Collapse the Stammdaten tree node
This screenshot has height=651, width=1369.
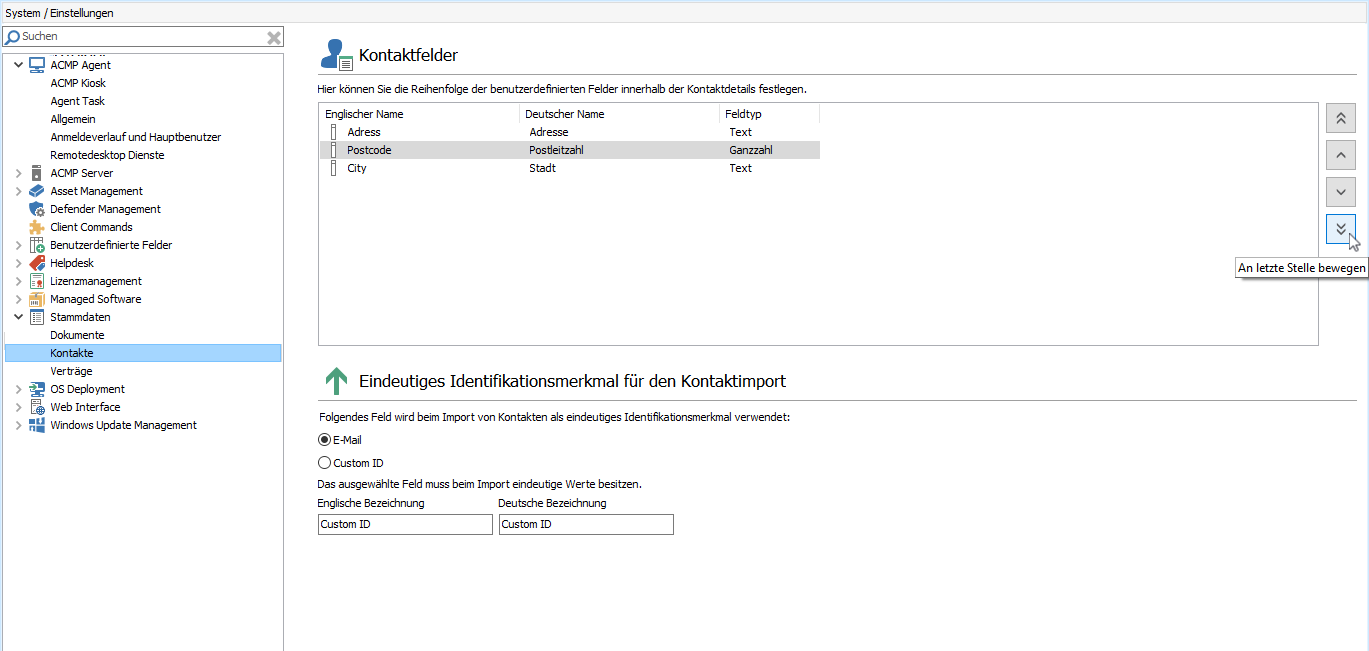point(18,317)
